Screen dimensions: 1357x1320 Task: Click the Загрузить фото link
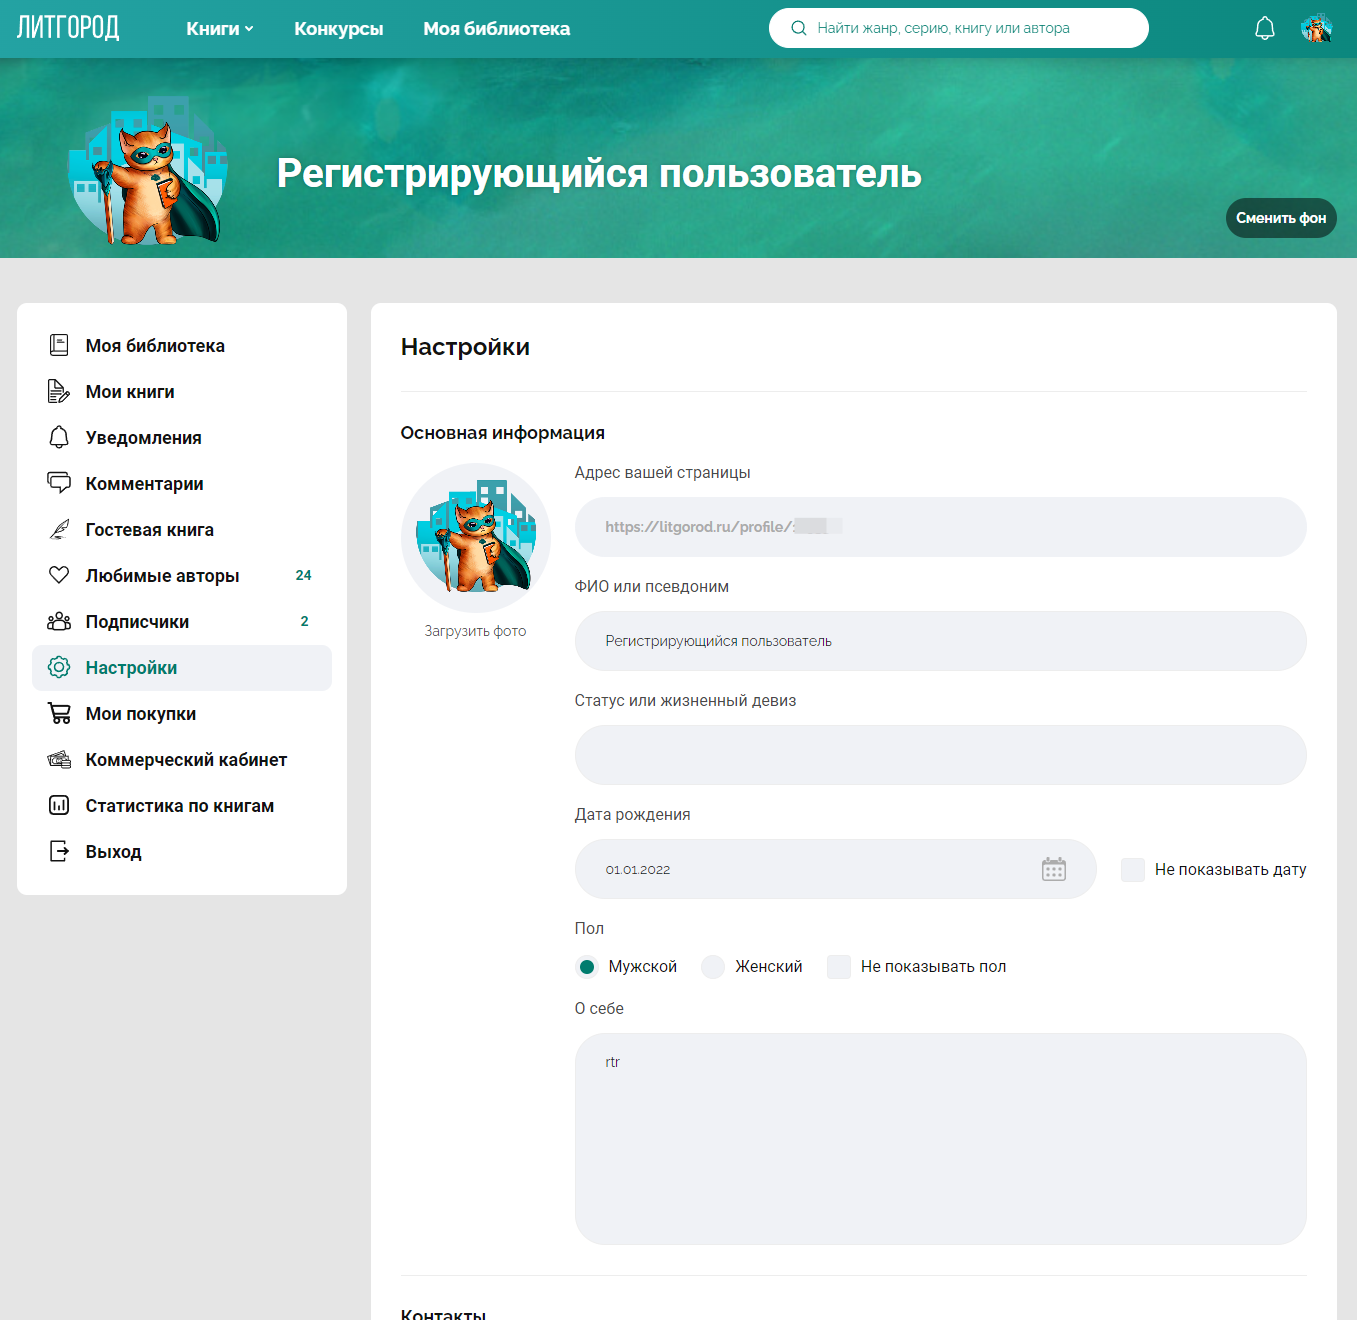tap(475, 631)
